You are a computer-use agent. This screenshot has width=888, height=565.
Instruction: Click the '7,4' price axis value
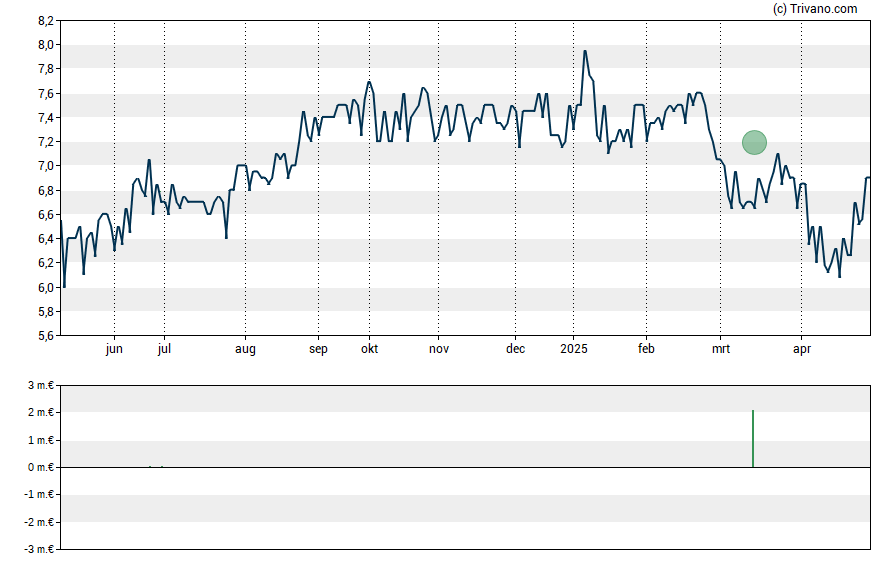pyautogui.click(x=46, y=118)
